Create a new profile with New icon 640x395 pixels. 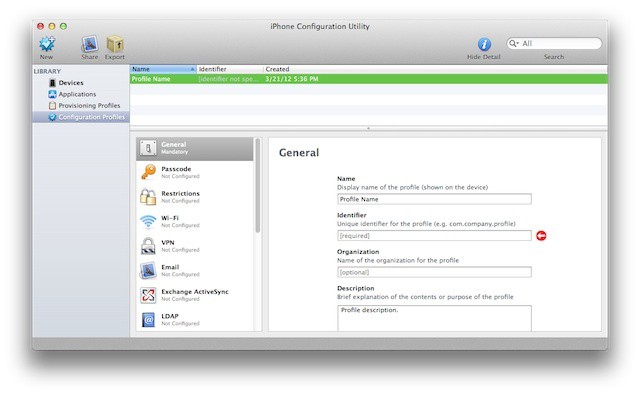point(47,44)
